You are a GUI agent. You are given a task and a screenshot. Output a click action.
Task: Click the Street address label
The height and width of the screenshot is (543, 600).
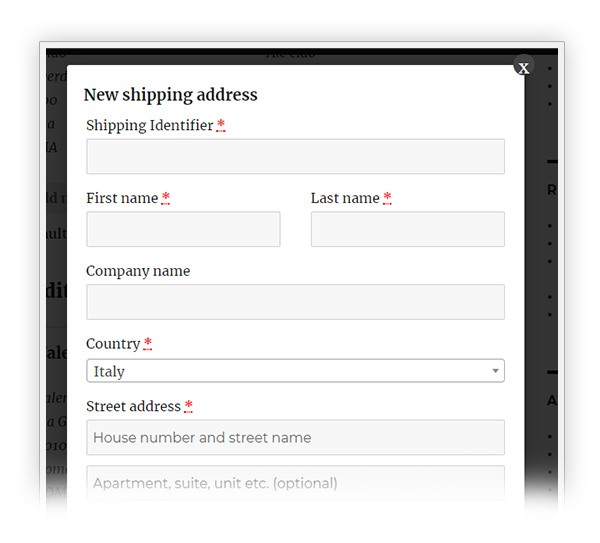tap(133, 406)
